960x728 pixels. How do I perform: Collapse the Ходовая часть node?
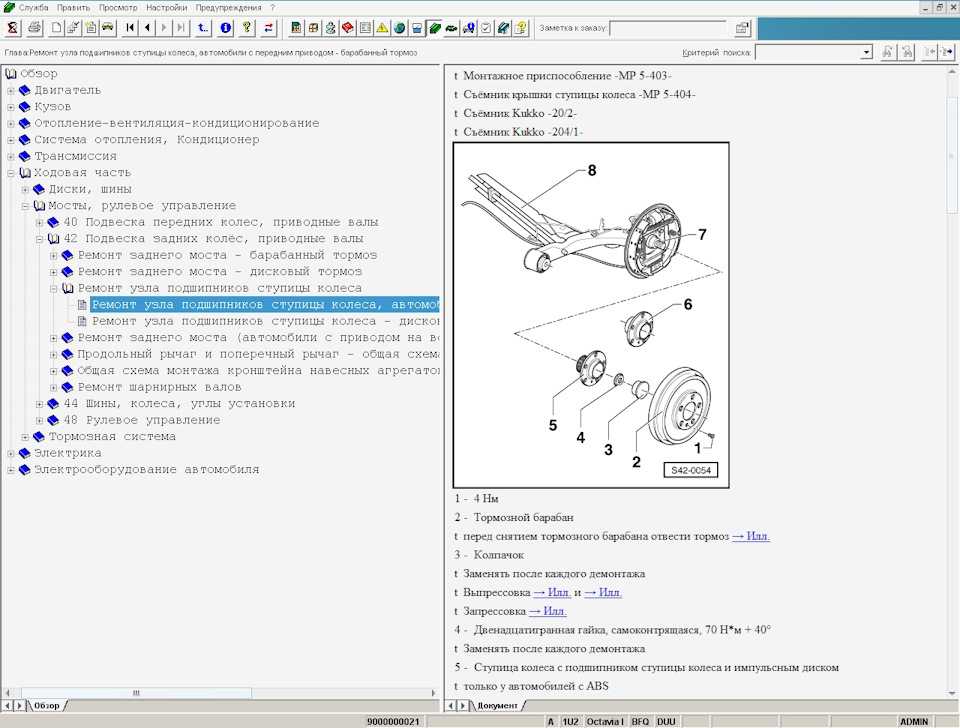(x=10, y=173)
